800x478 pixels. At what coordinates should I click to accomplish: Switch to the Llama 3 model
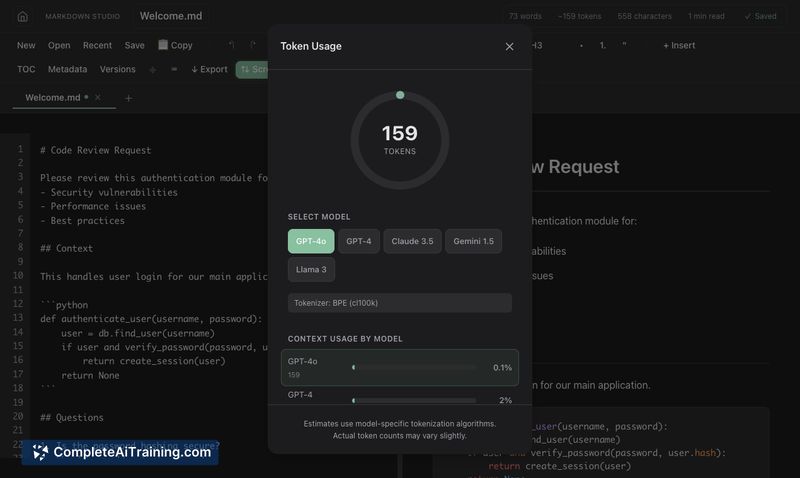(x=311, y=269)
